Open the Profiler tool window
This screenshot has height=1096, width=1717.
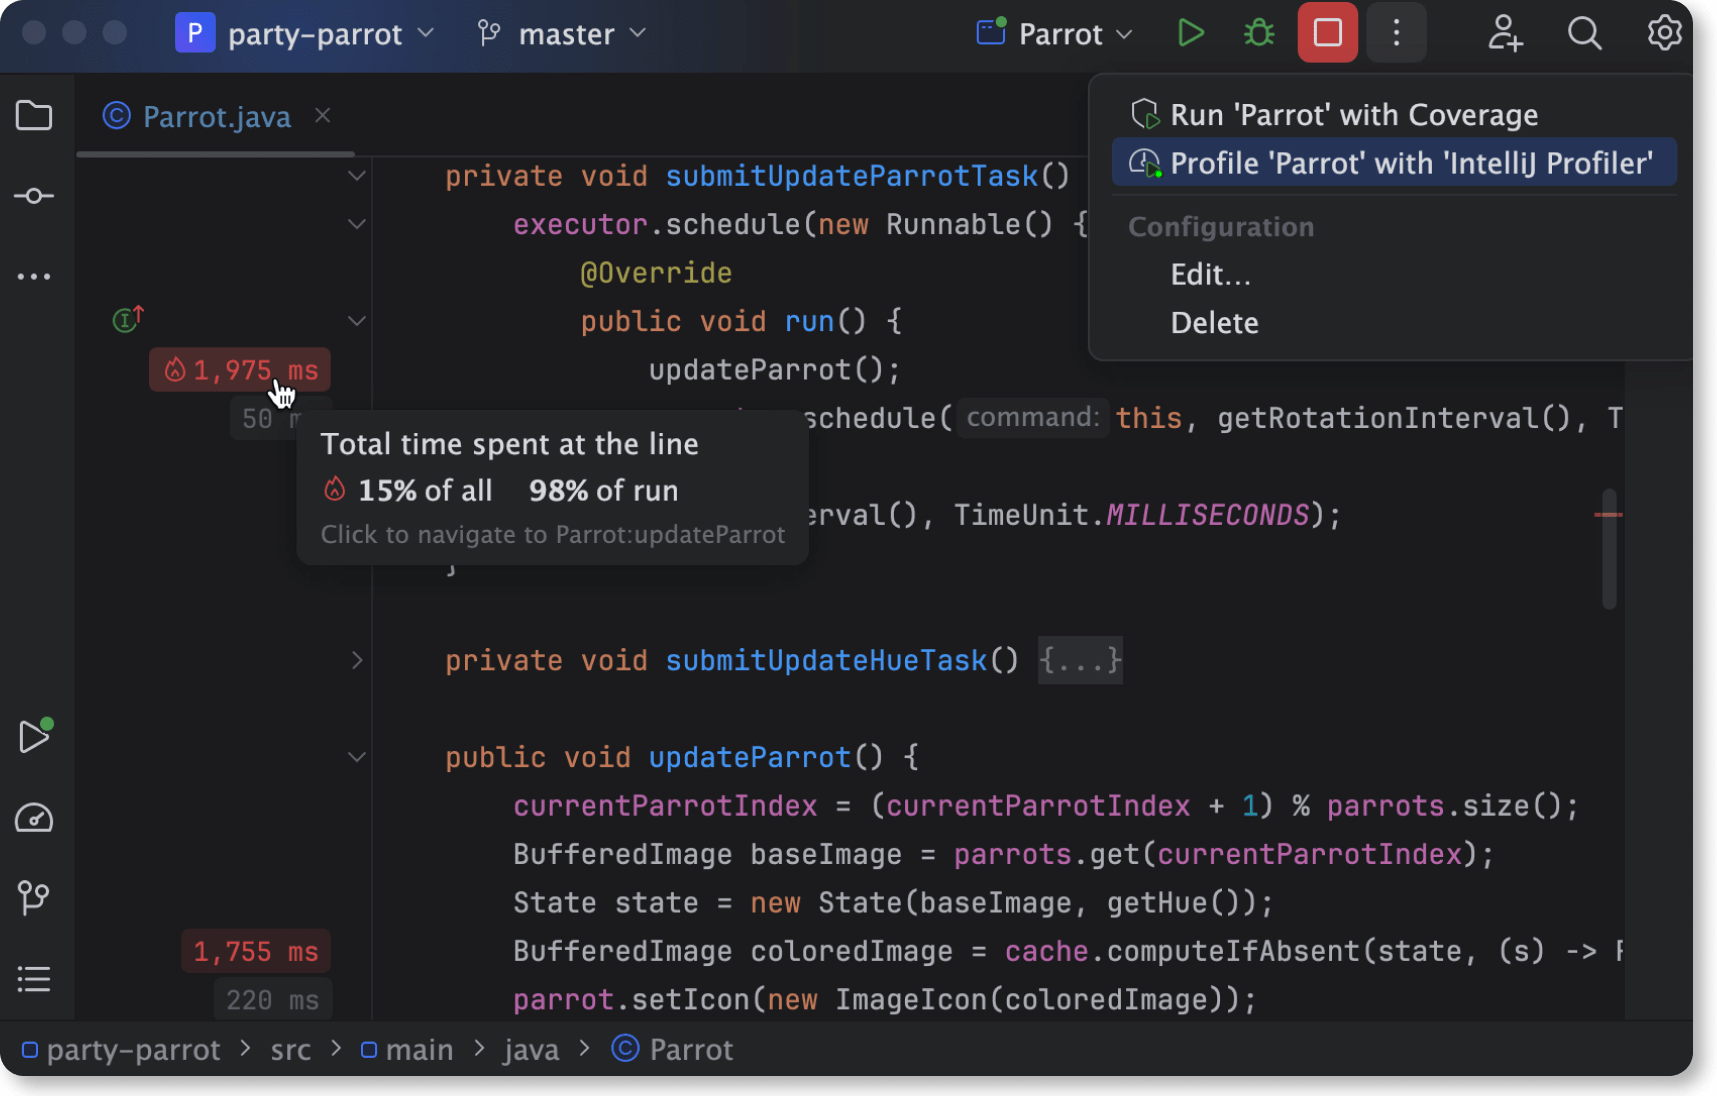pyautogui.click(x=34, y=818)
